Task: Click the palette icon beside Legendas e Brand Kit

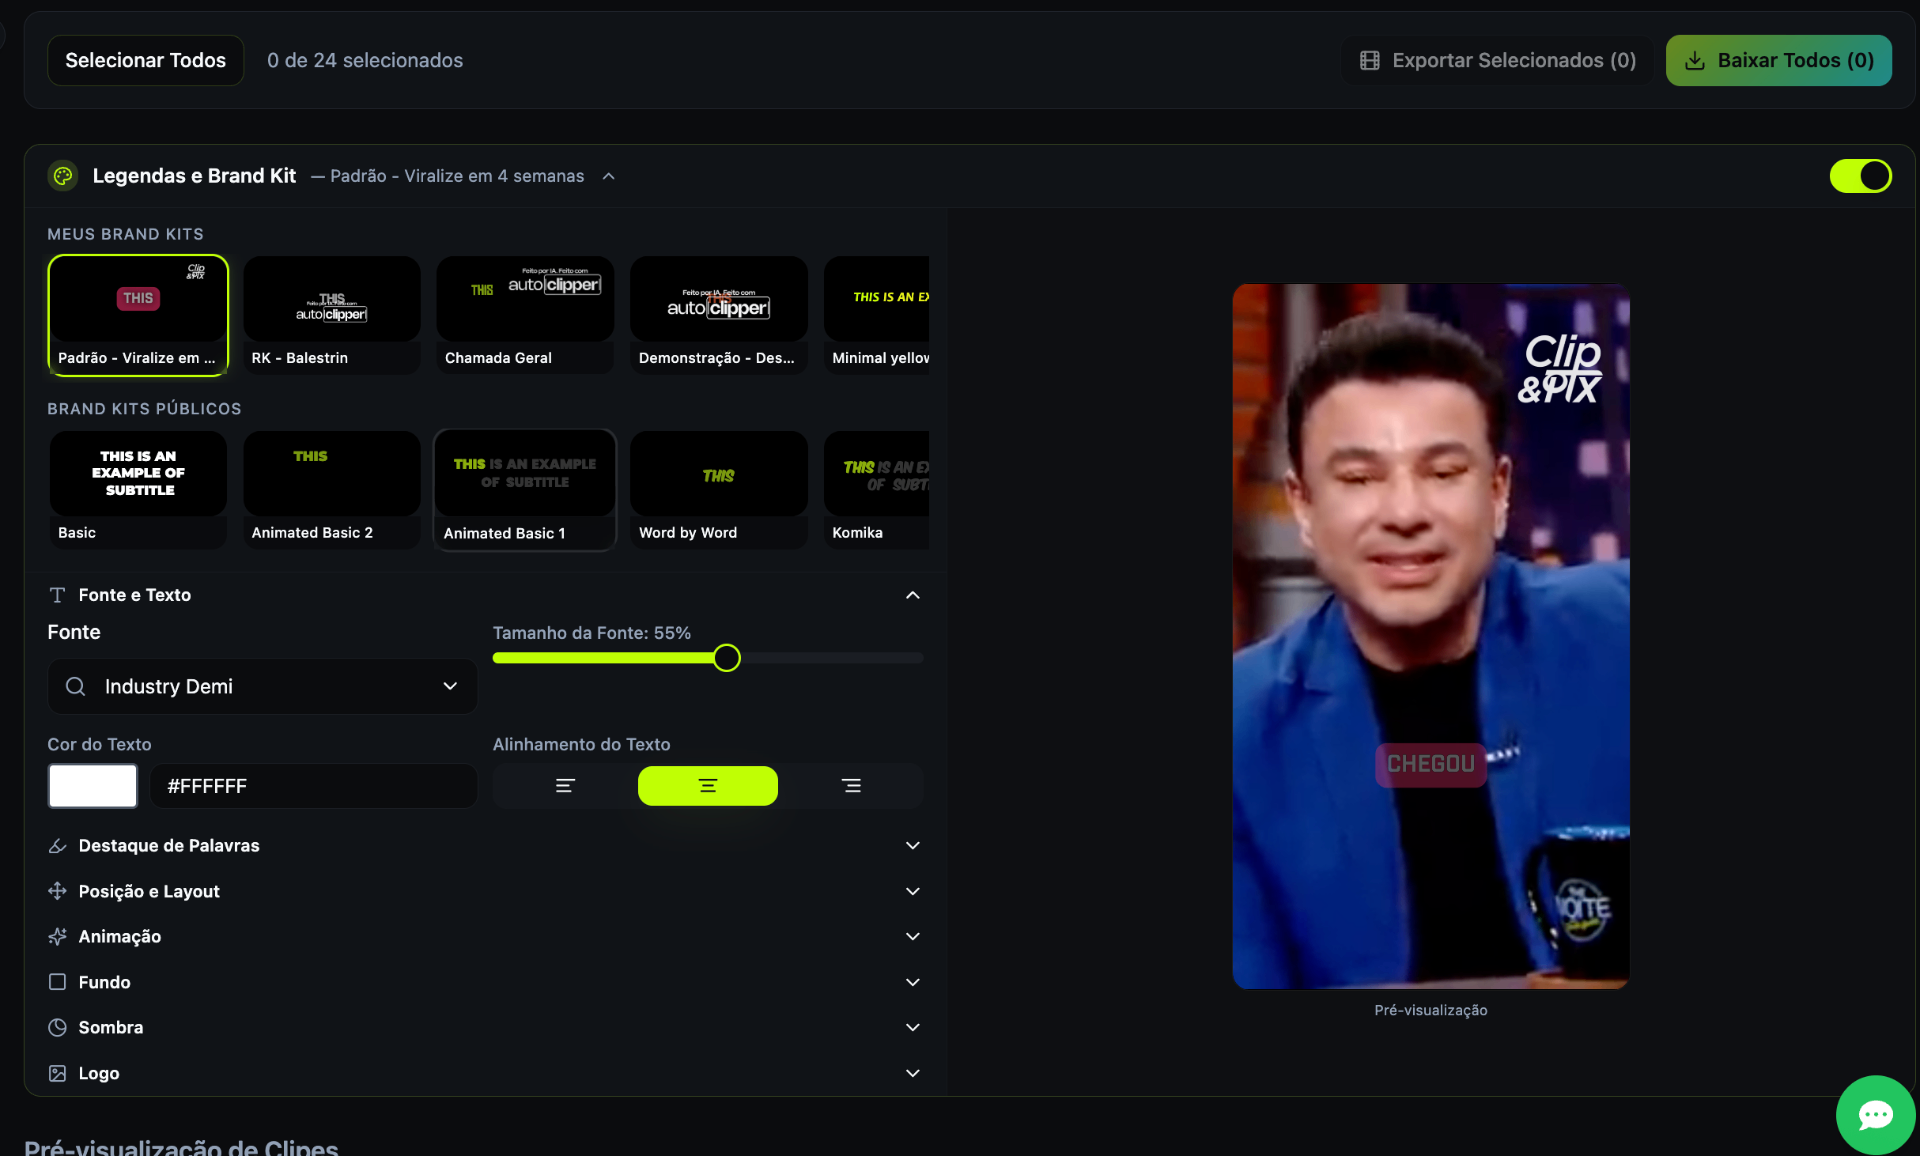Action: pyautogui.click(x=63, y=176)
